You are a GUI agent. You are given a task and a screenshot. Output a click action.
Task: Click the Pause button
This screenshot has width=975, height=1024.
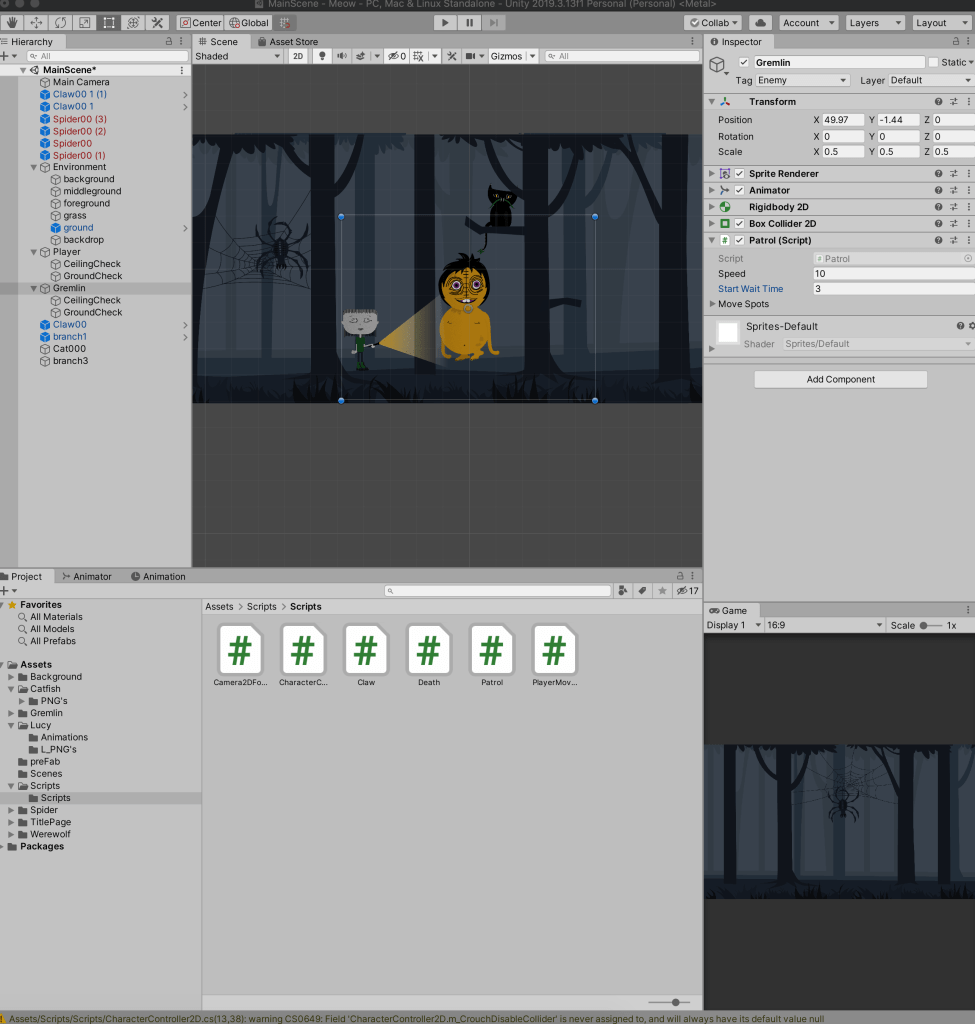[469, 22]
